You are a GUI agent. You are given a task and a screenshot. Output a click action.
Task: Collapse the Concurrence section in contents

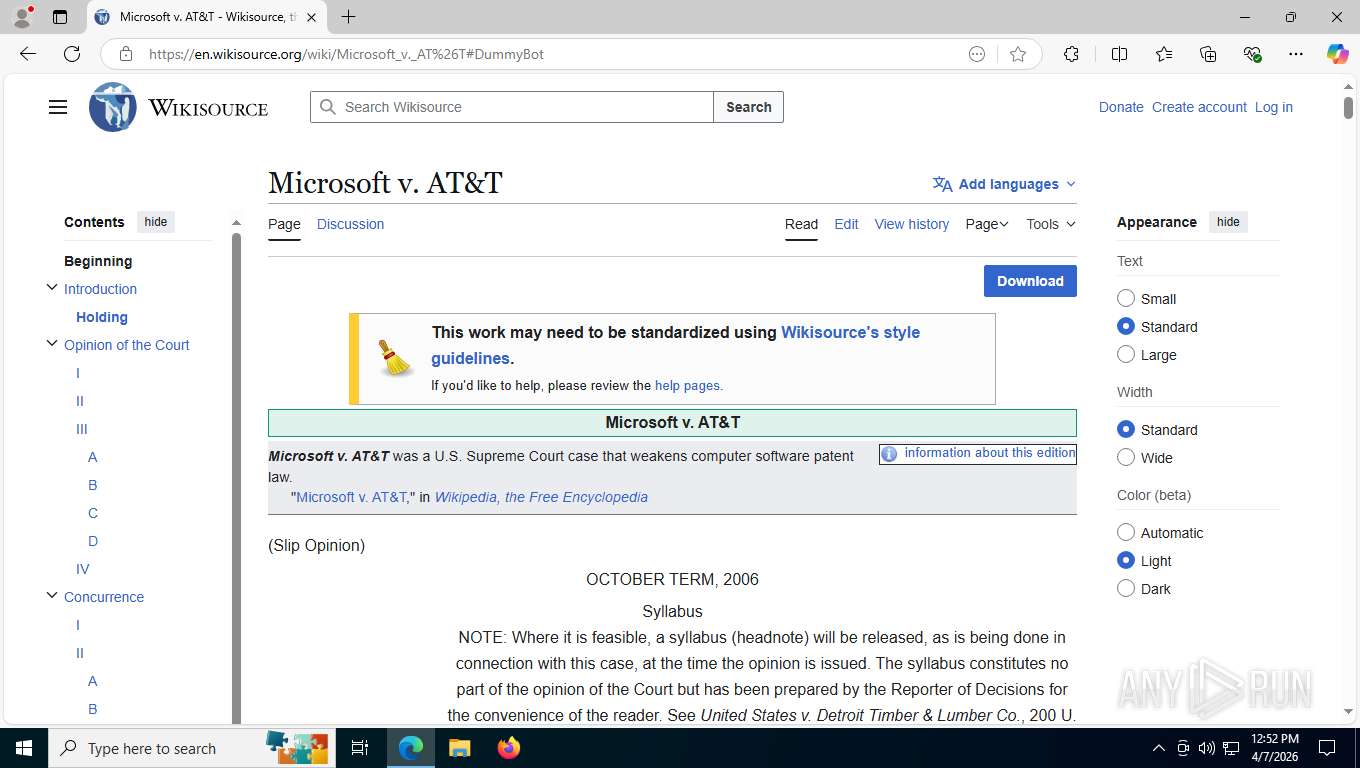click(52, 596)
